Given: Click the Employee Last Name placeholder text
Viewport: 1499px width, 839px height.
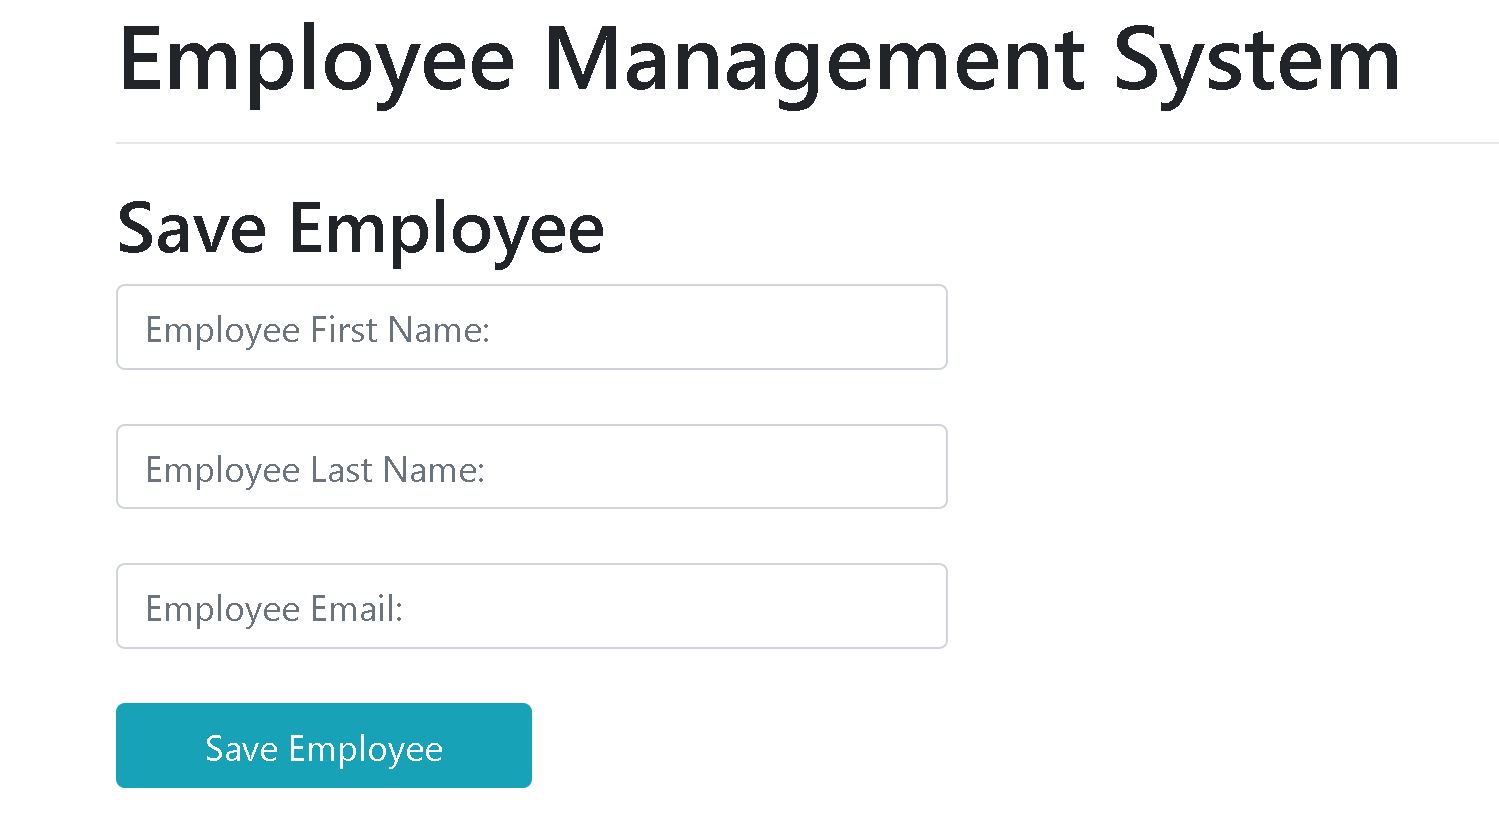Looking at the screenshot, I should point(315,468).
